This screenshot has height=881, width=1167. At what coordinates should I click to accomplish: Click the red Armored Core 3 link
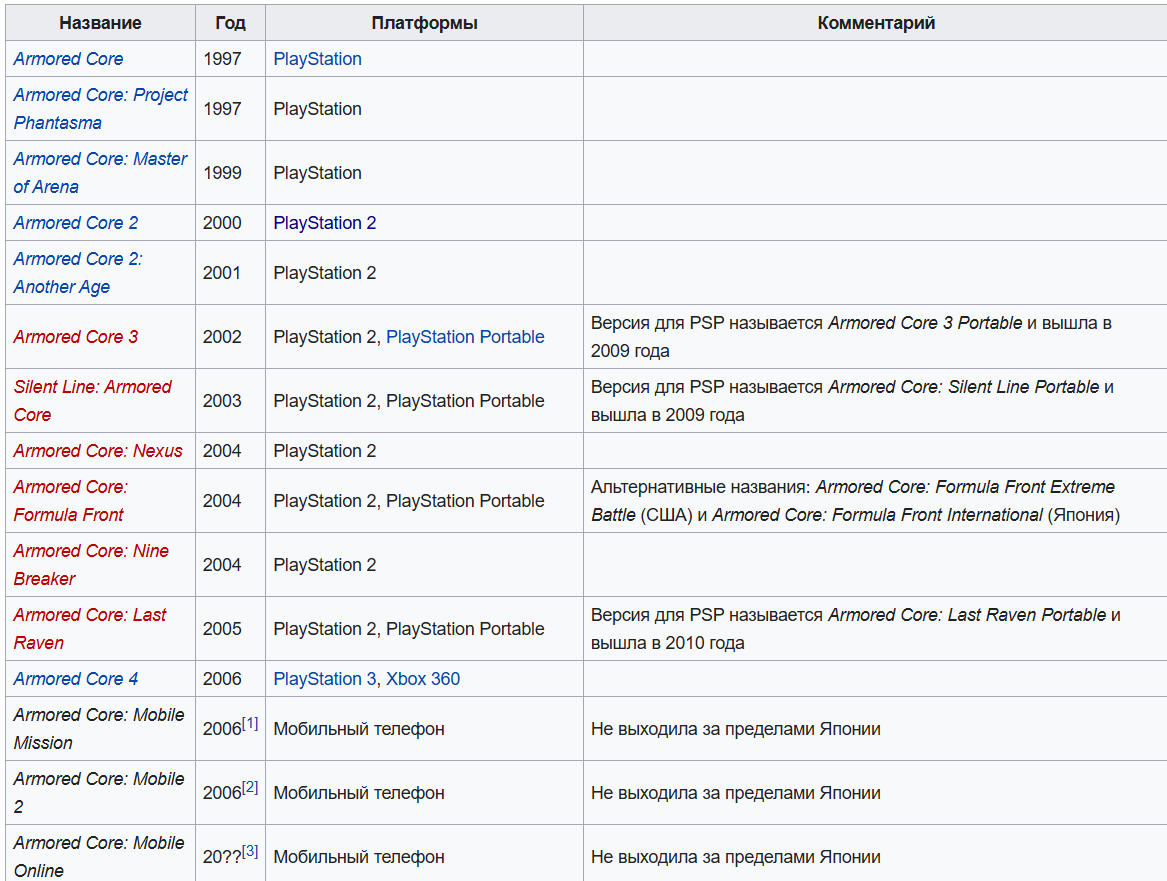pos(76,336)
